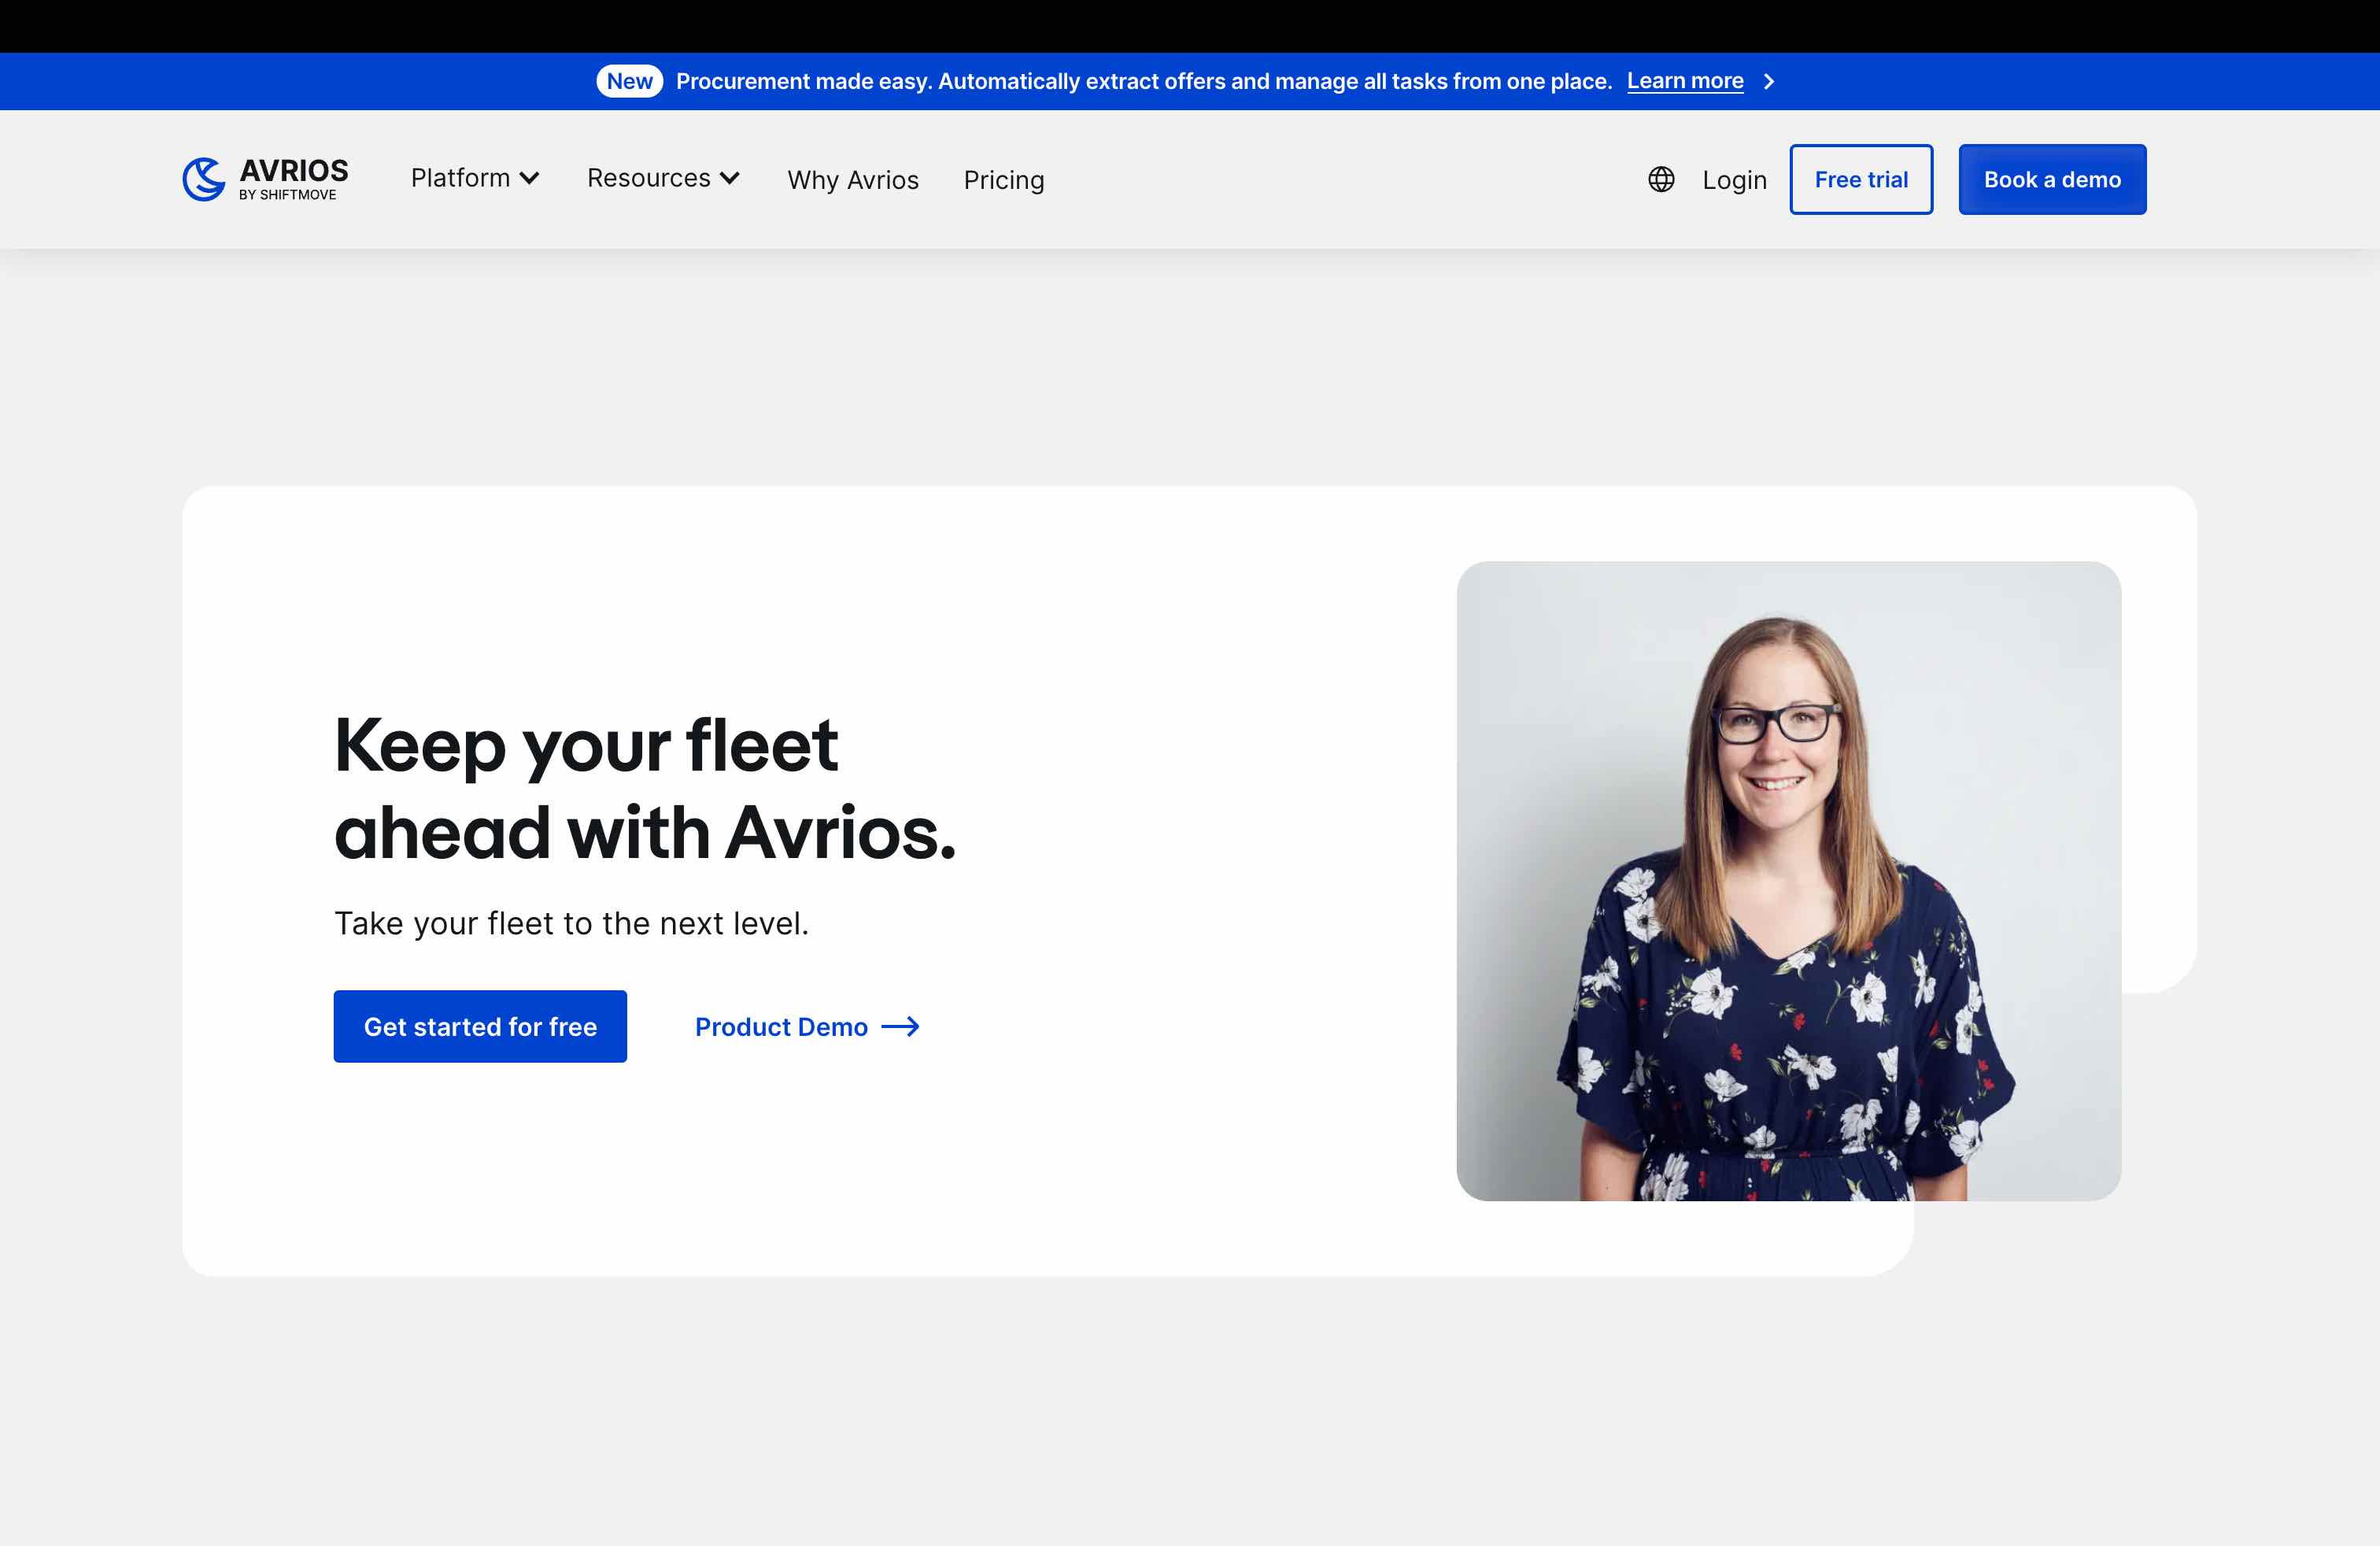Click the chevron after Learn more
Viewport: 2380px width, 1546px height.
pyautogui.click(x=1769, y=81)
